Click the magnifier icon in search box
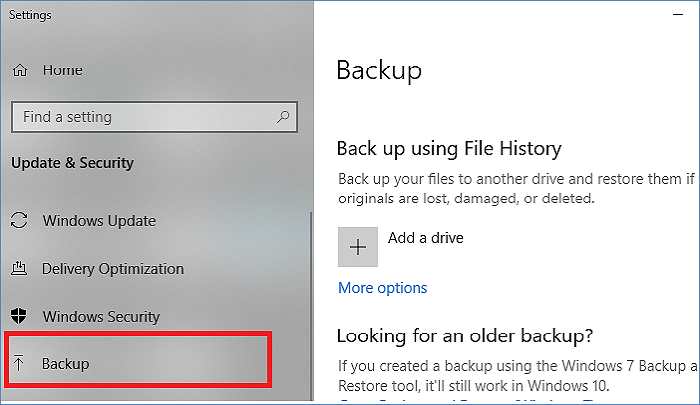The image size is (700, 405). [283, 117]
